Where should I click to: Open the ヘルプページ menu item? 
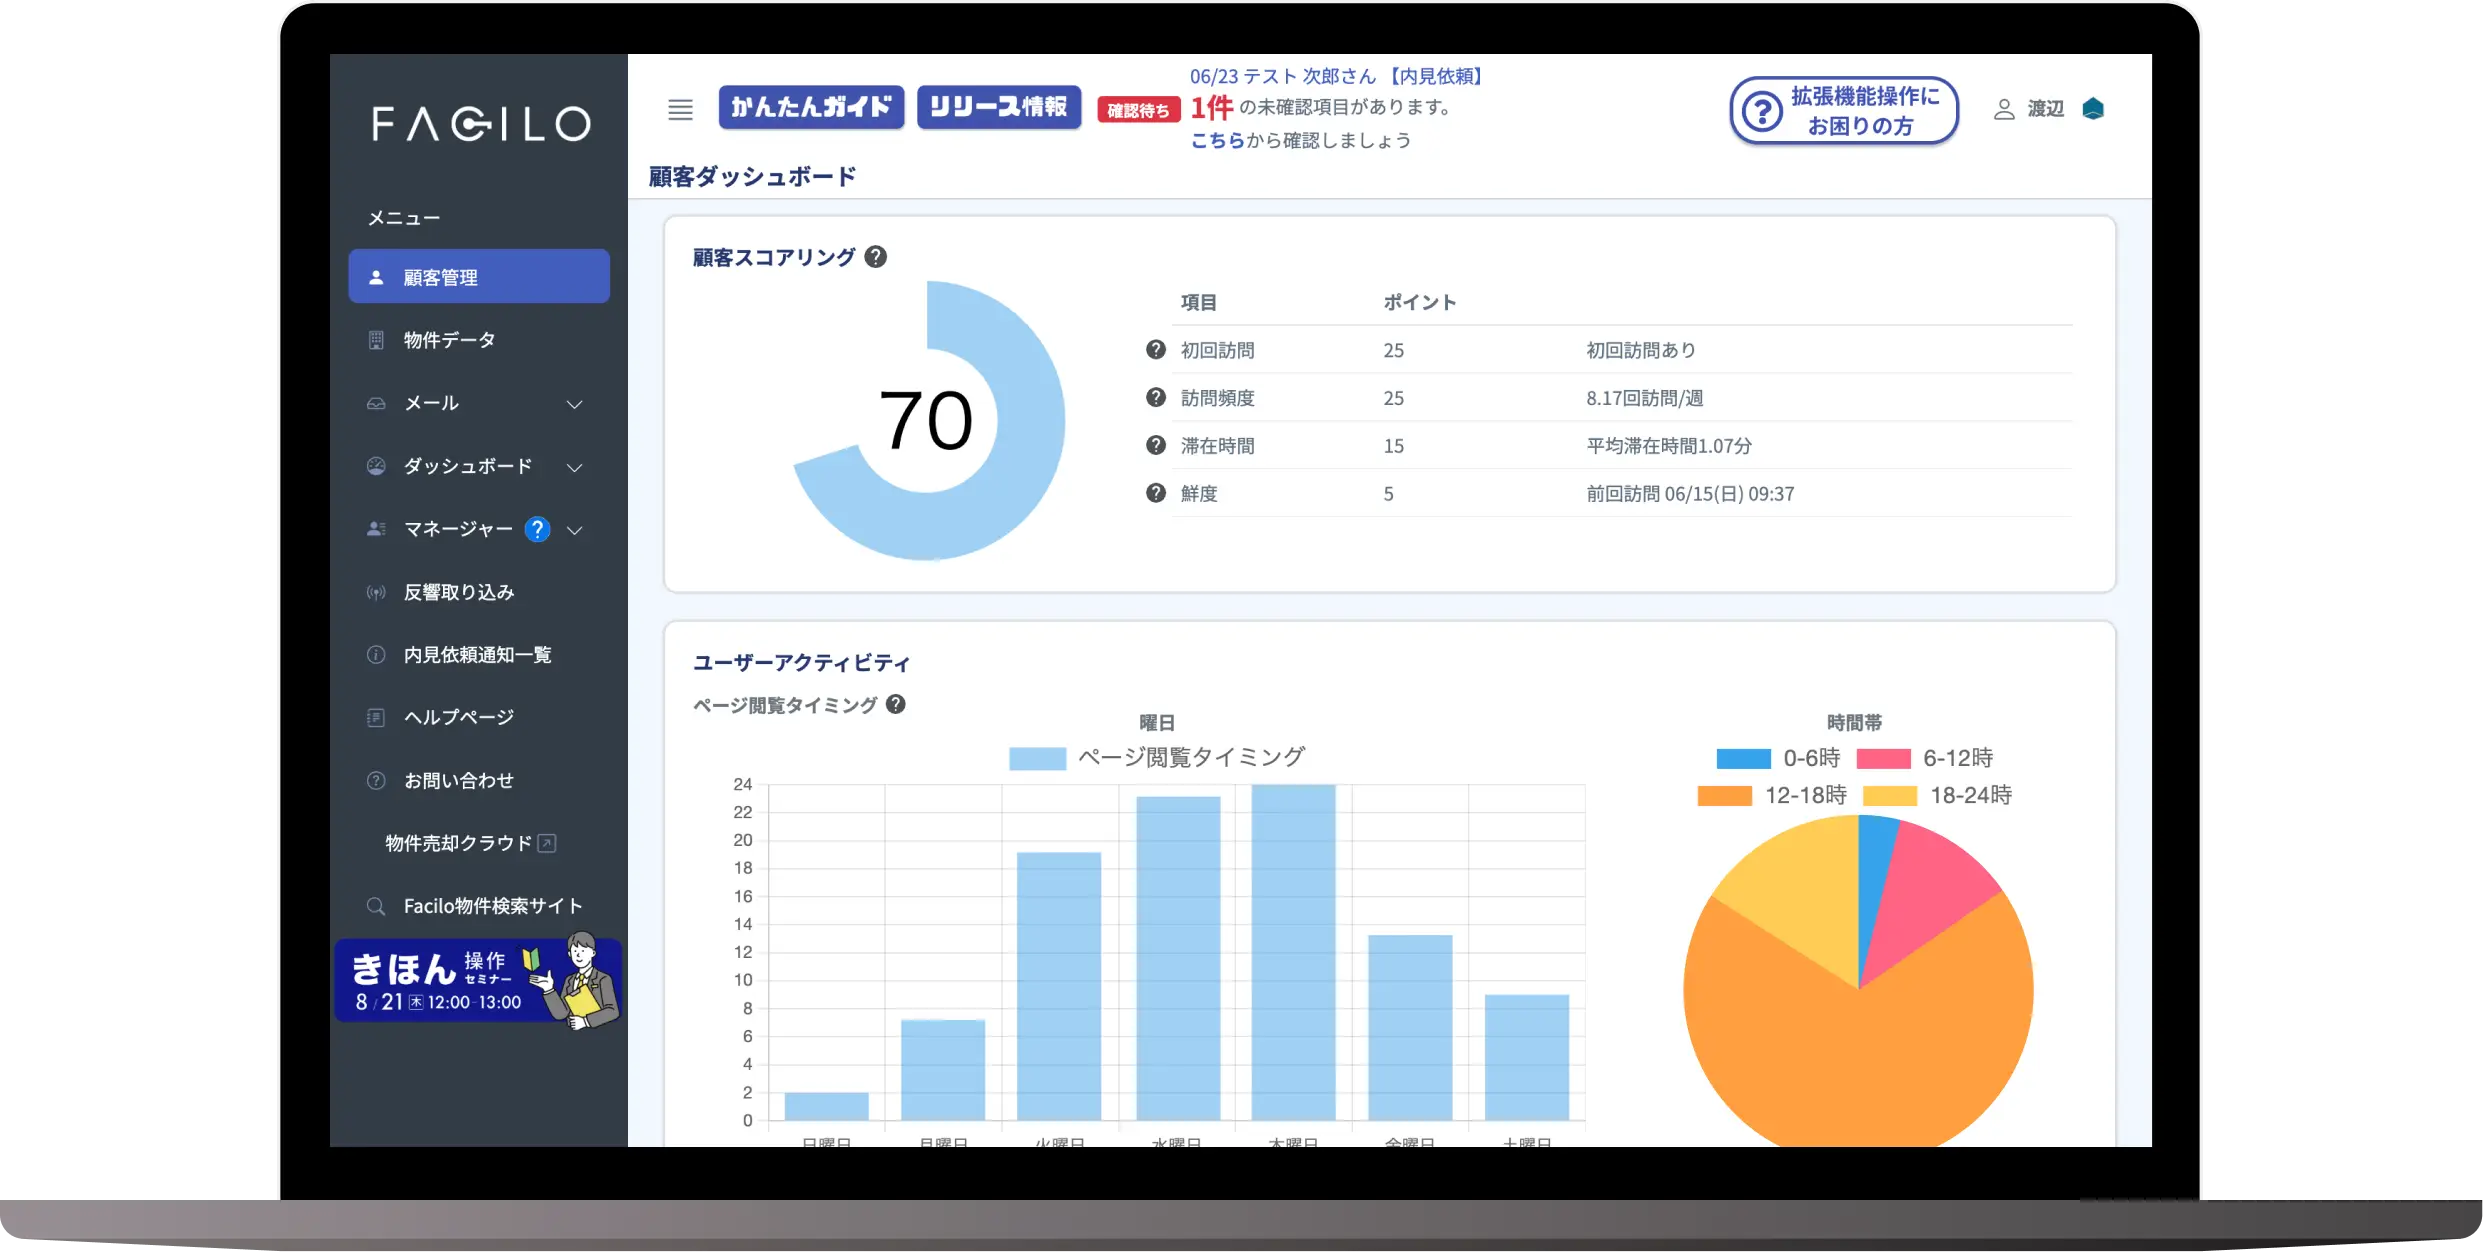click(x=479, y=717)
